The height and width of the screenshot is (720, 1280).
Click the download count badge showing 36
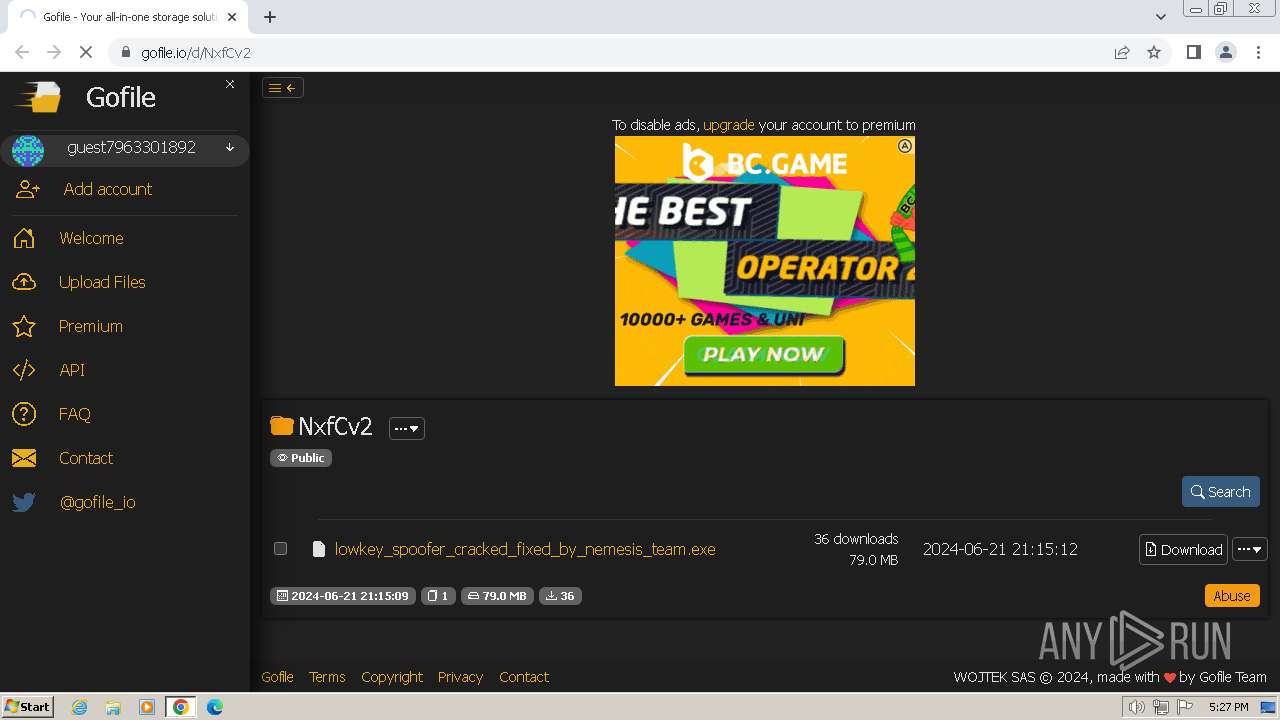(x=560, y=596)
